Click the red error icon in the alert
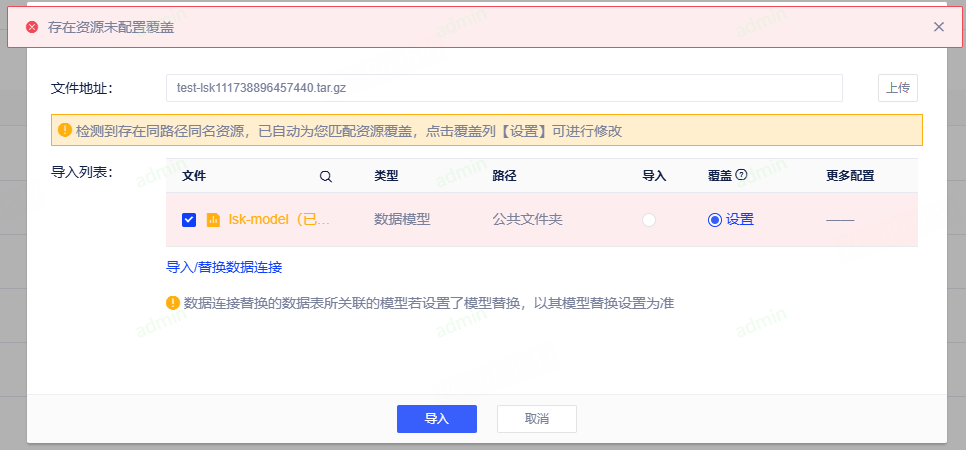 coord(32,27)
